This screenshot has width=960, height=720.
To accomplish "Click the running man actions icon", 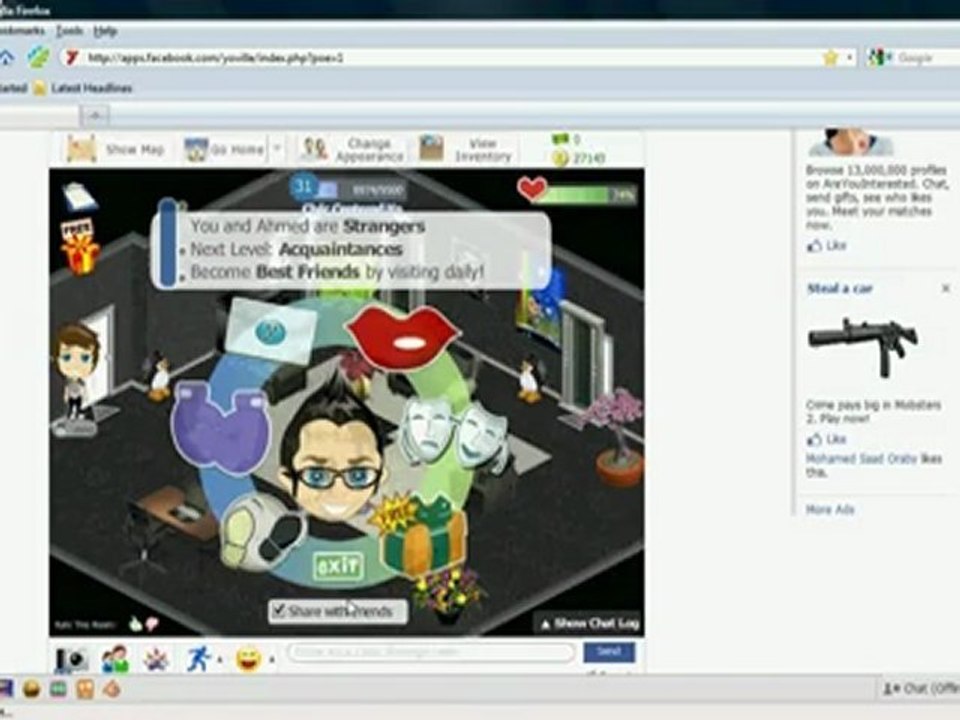I will (198, 659).
